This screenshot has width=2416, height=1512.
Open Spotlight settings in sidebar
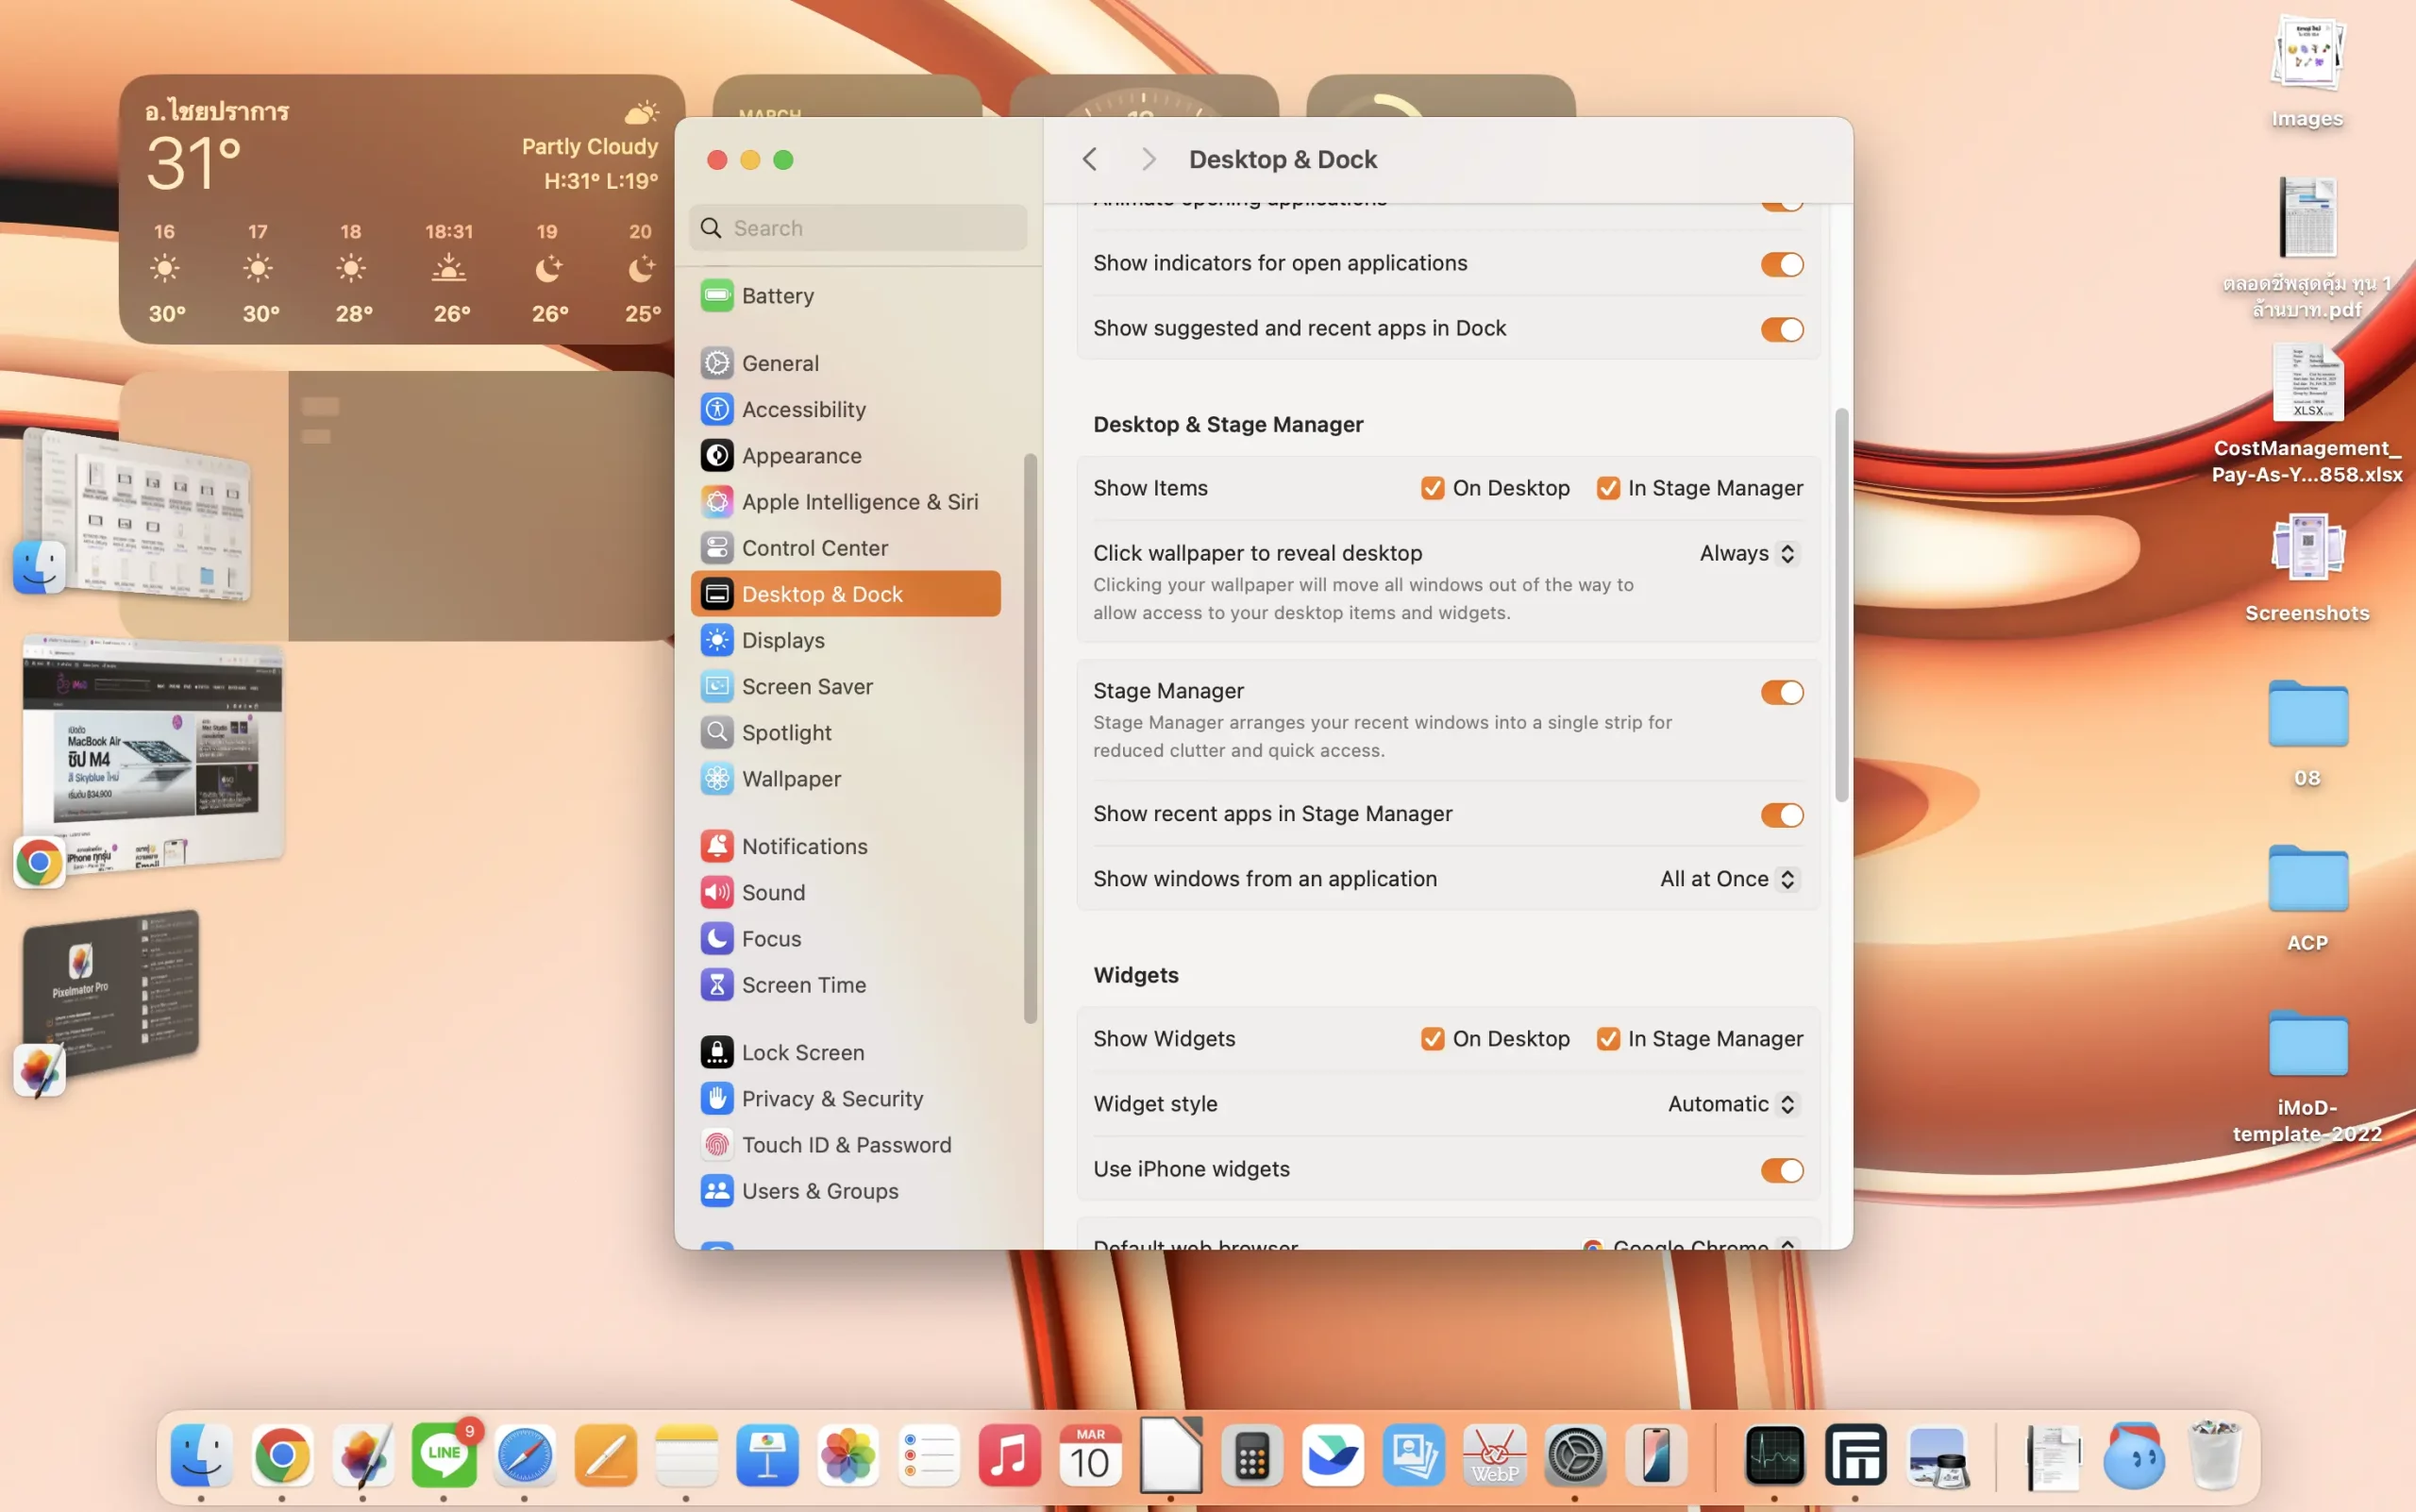click(x=786, y=732)
